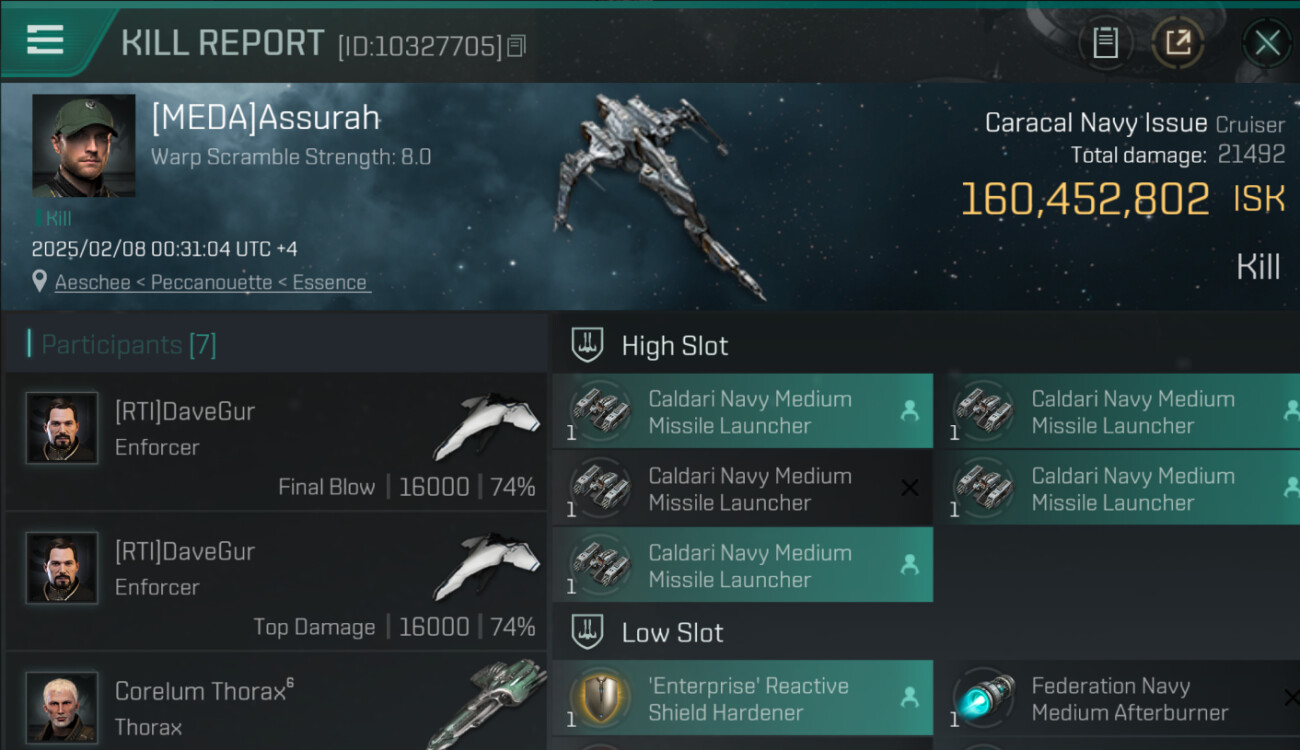Viewport: 1300px width, 750px height.
Task: Click the High Slot shield icon
Action: (587, 346)
